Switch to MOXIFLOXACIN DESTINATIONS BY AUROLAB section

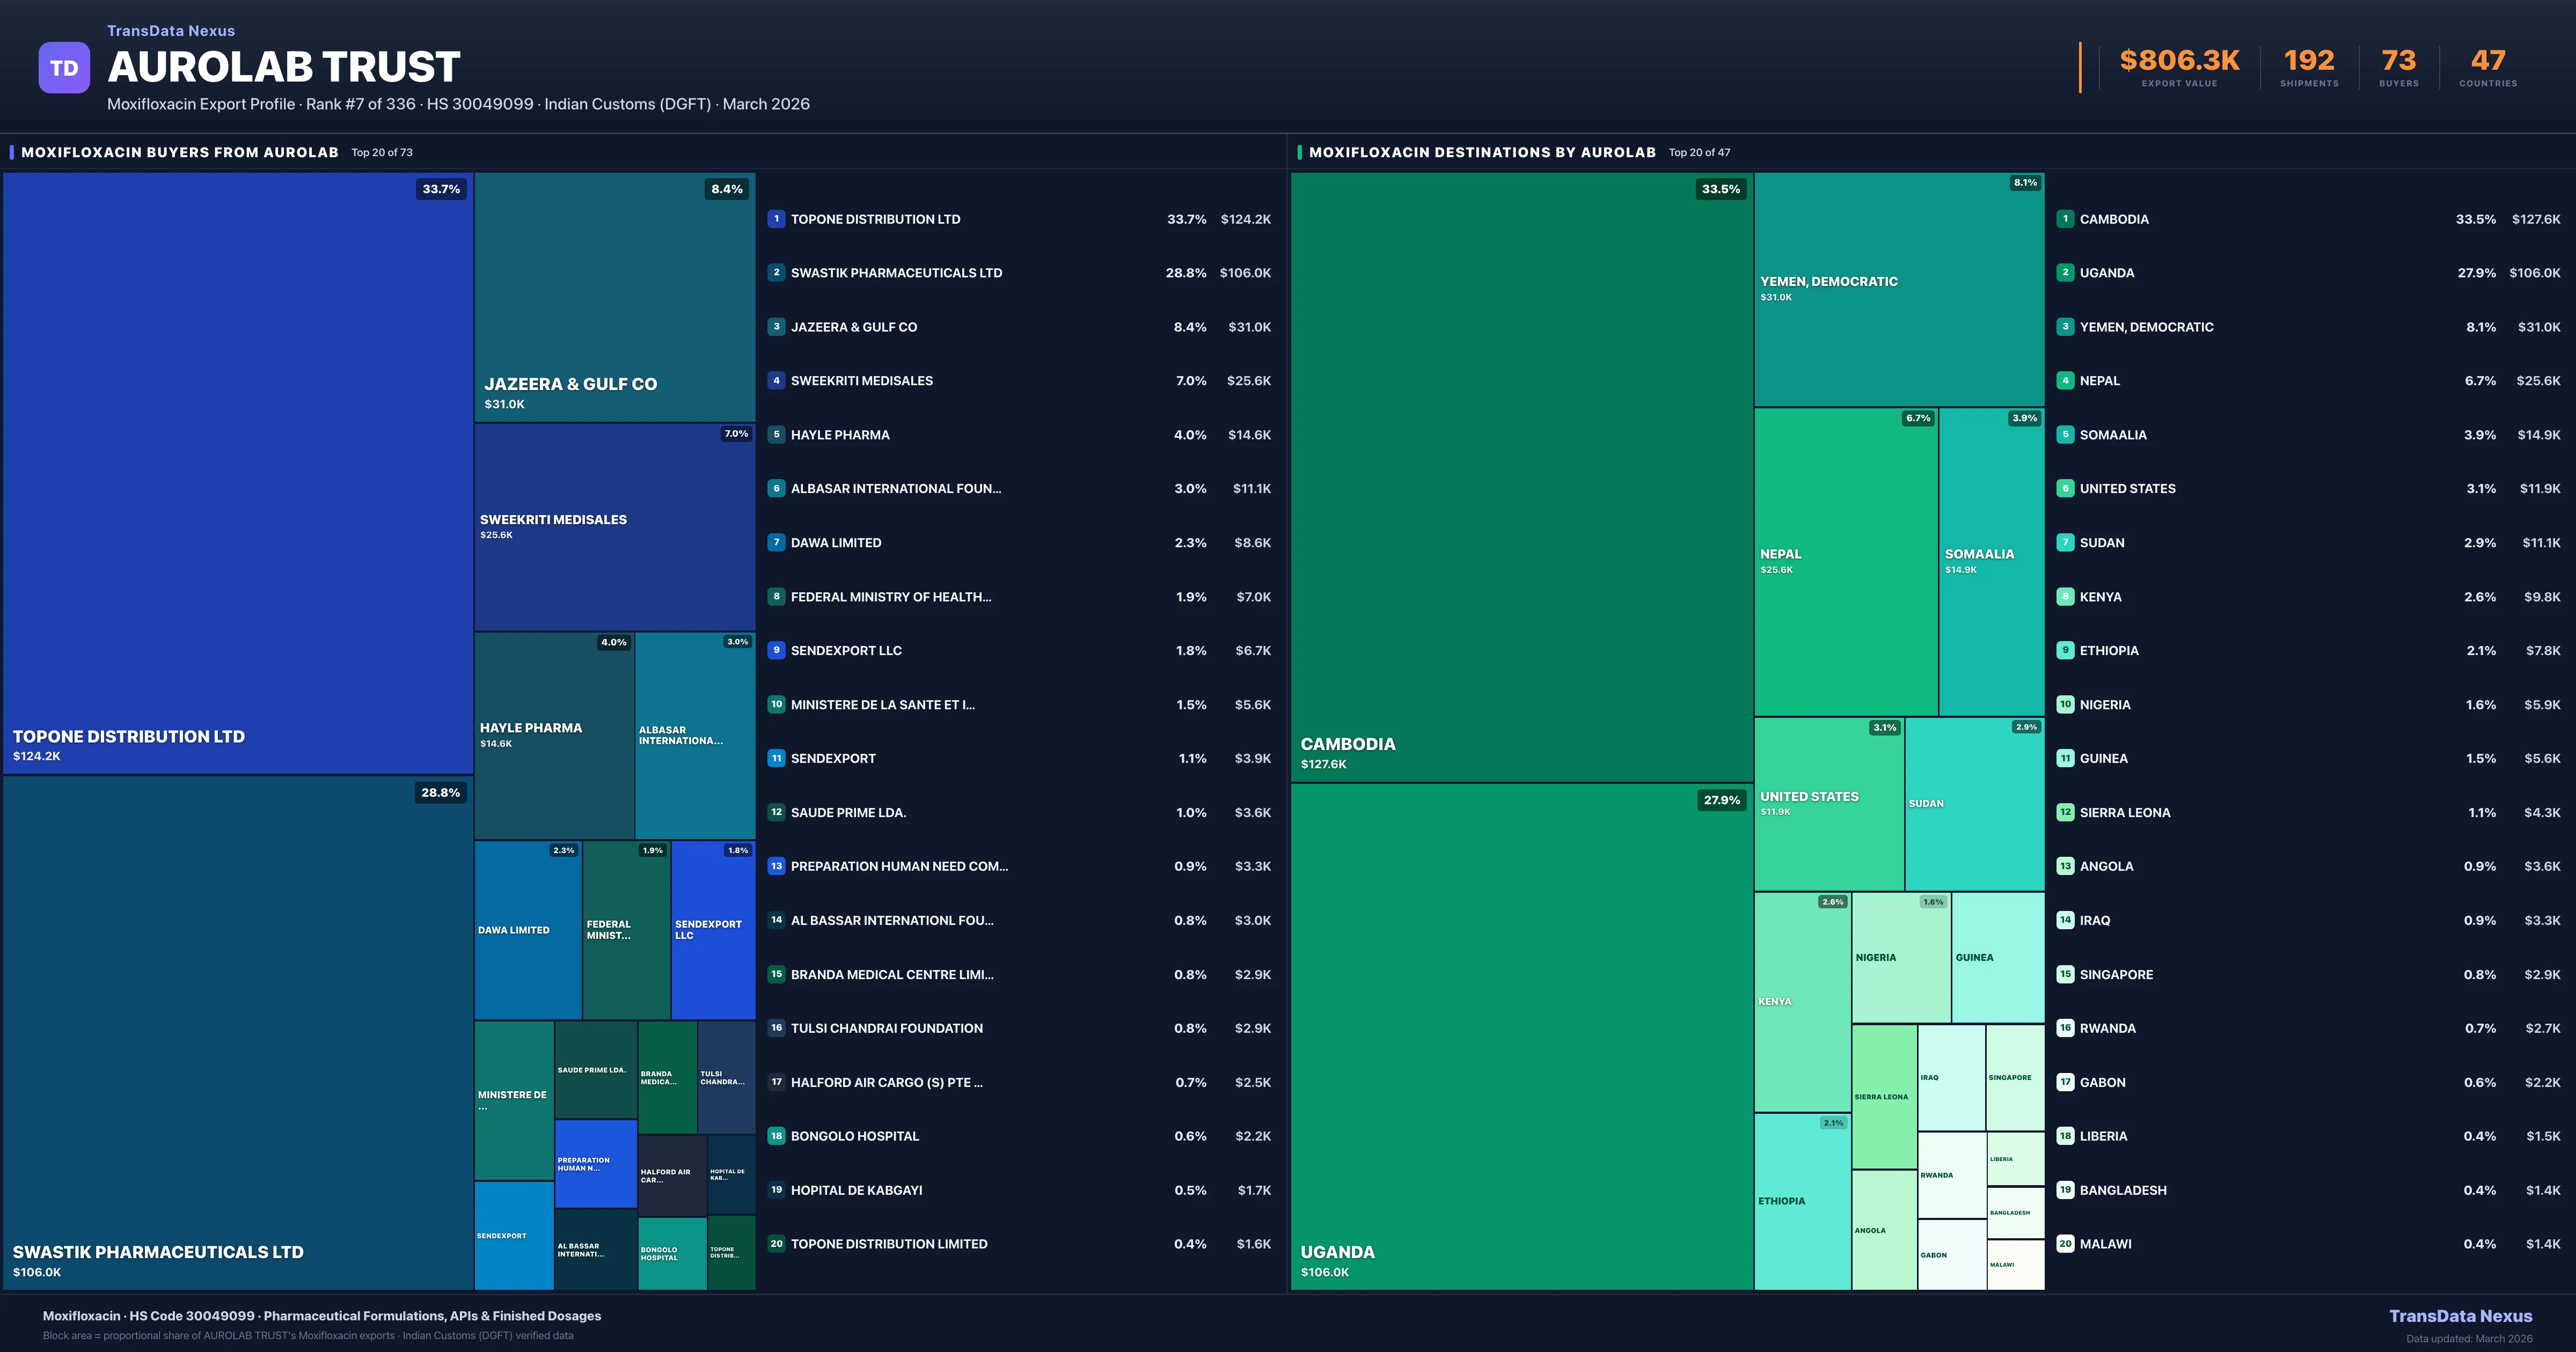1484,152
